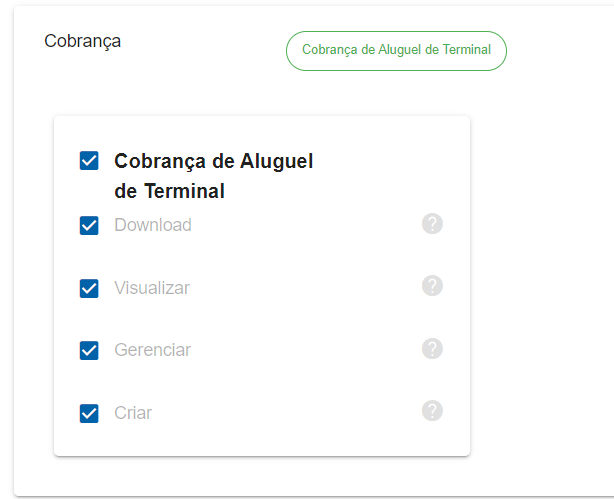Image resolution: width=614 pixels, height=499 pixels.
Task: Click the Criar label text
Action: pyautogui.click(x=133, y=413)
